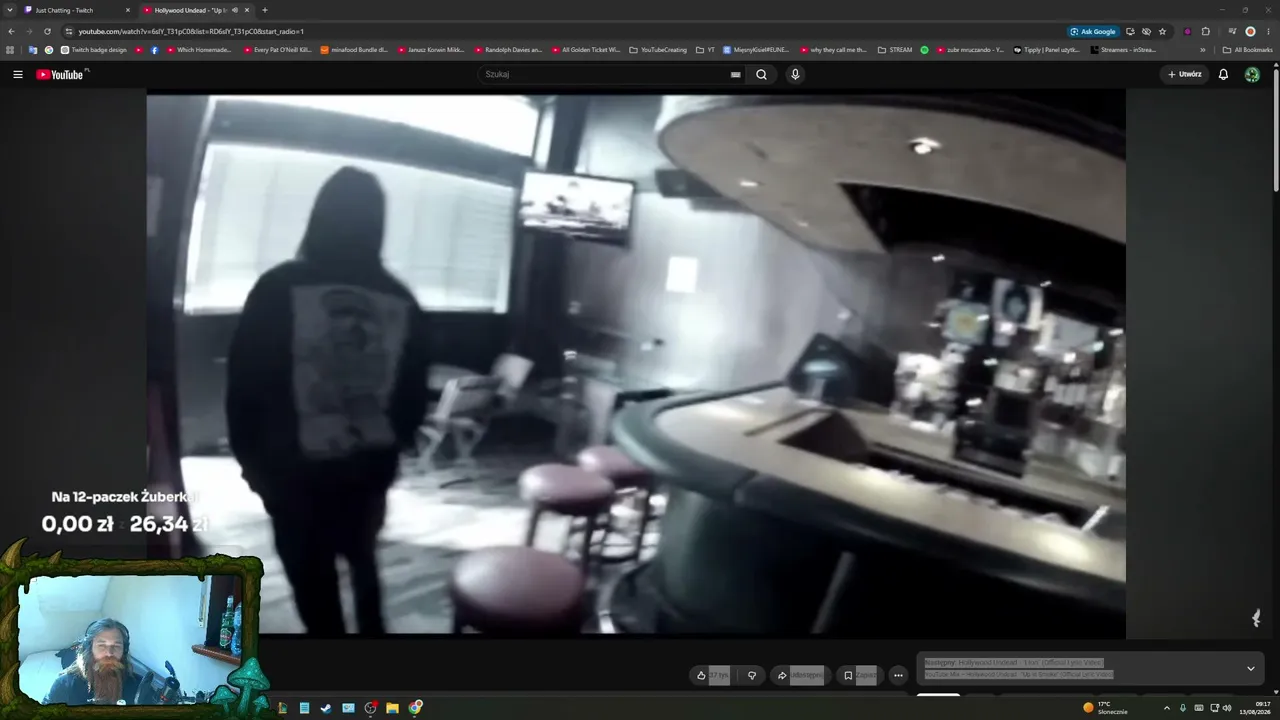Viewport: 1280px width, 720px height.
Task: Reload the YouTube page
Action: tap(47, 31)
